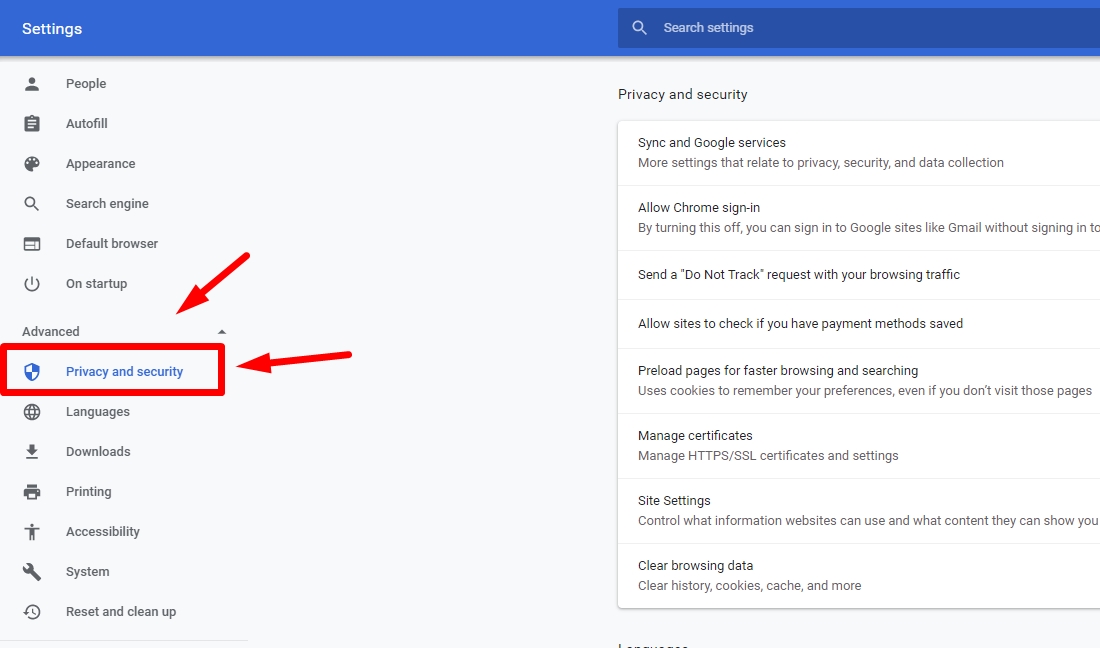Click the System wrench icon
This screenshot has width=1100, height=648.
32,572
